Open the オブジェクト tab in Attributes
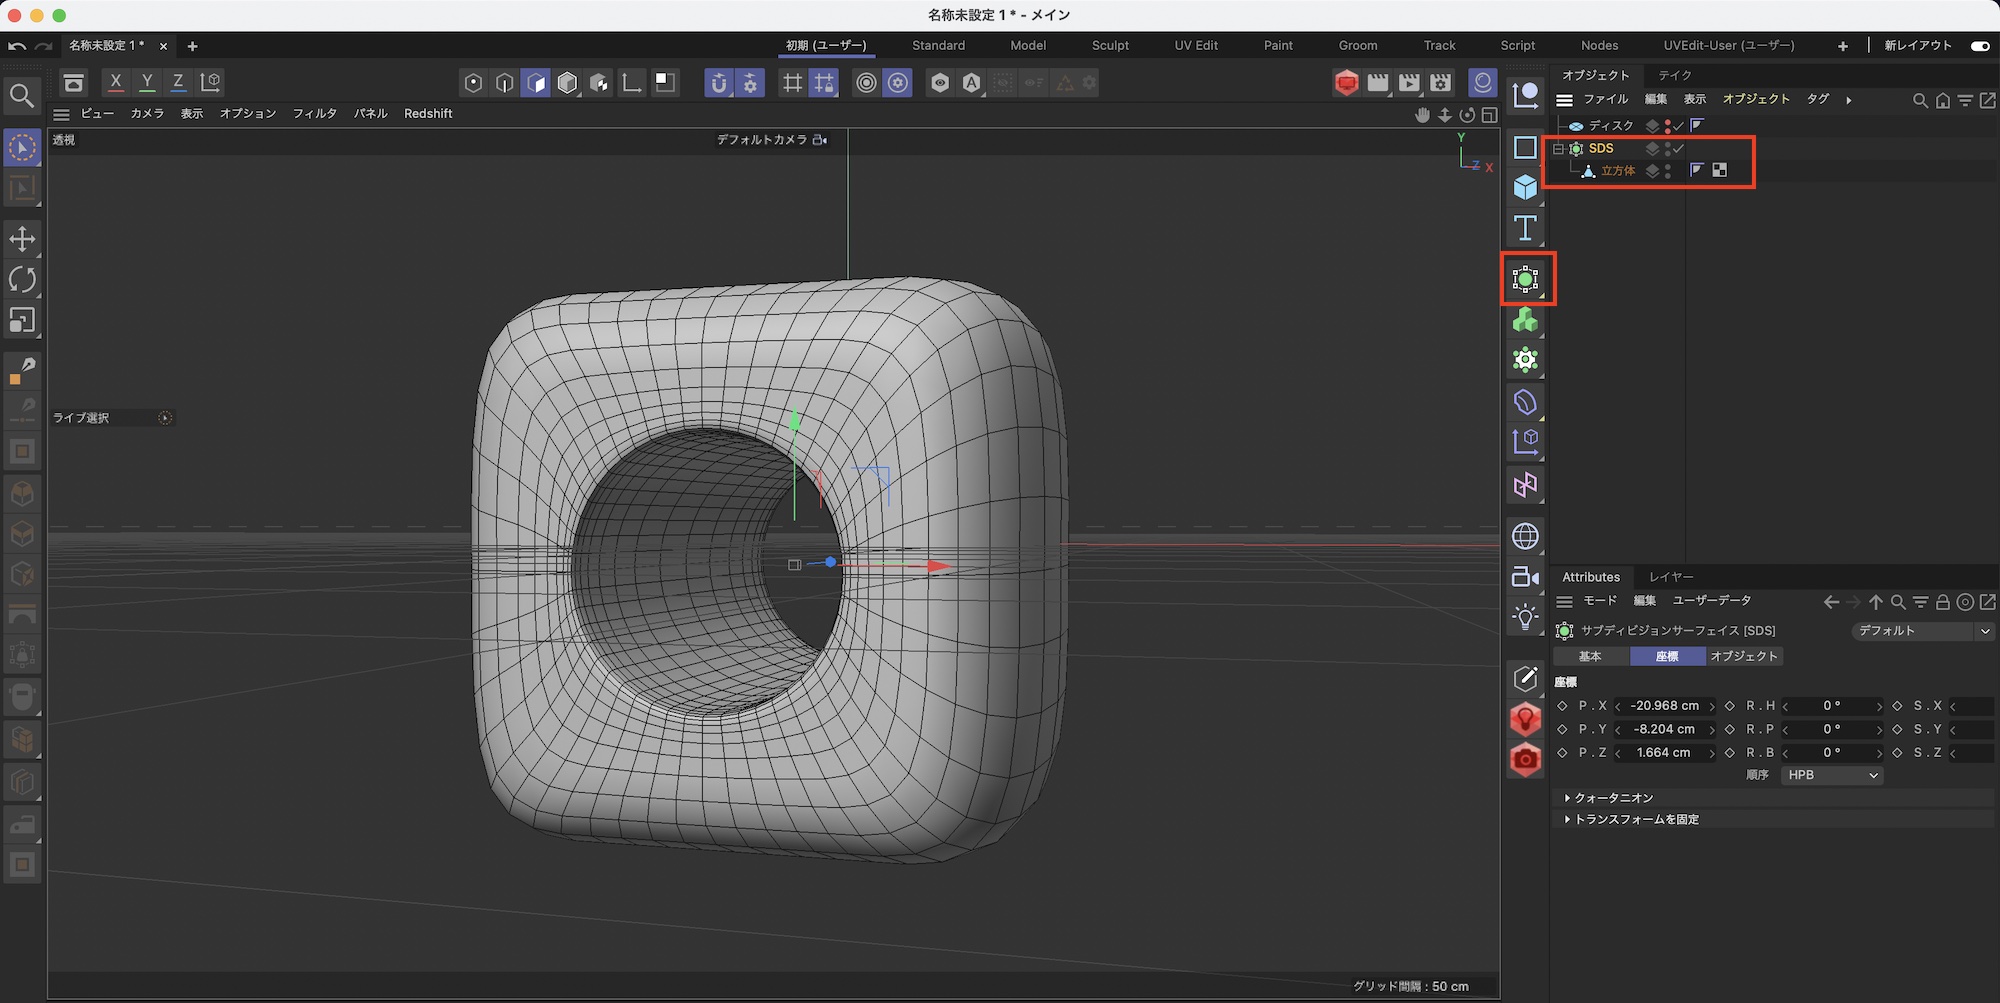This screenshot has height=1003, width=2000. (1744, 656)
